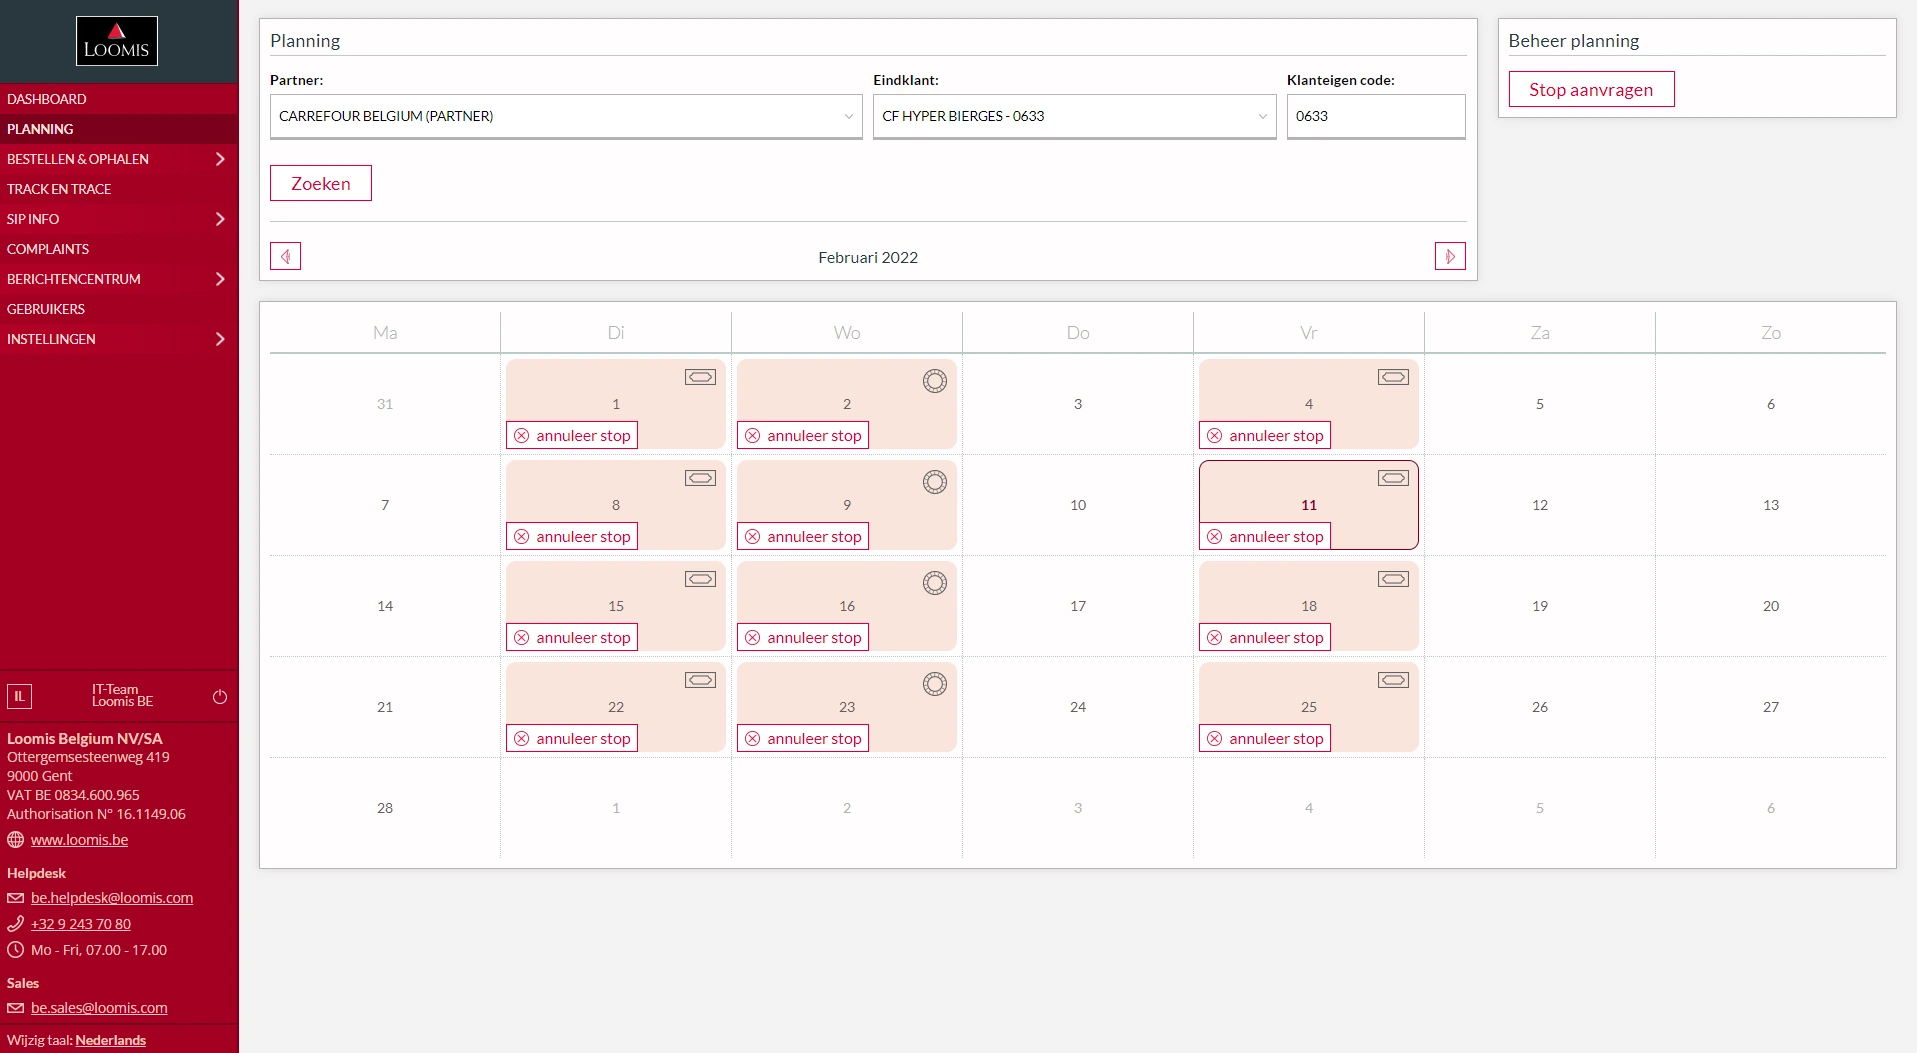This screenshot has height=1053, width=1917.
Task: Click the banknote icon on February 1
Action: point(700,377)
